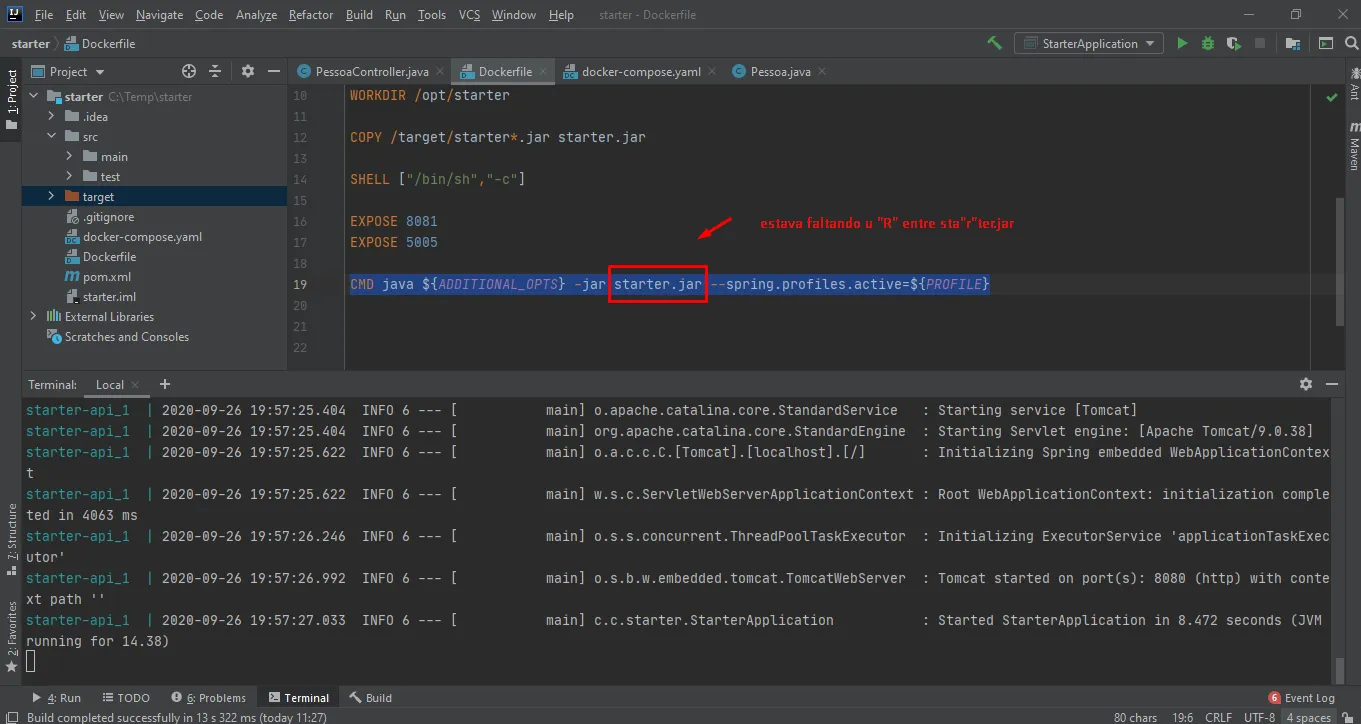Open the StarterApplication run configuration dropdown
Image resolution: width=1361 pixels, height=724 pixels.
click(1088, 43)
